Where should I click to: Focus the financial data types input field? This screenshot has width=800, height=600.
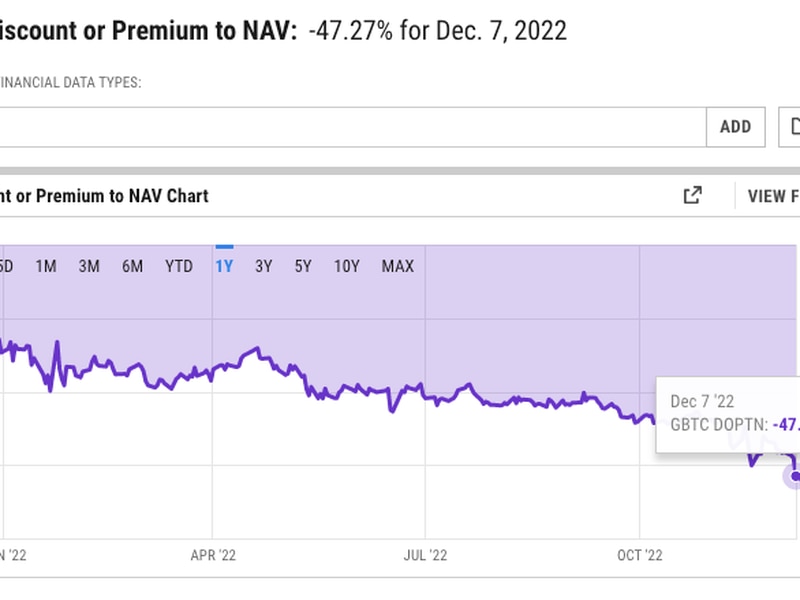tap(350, 127)
